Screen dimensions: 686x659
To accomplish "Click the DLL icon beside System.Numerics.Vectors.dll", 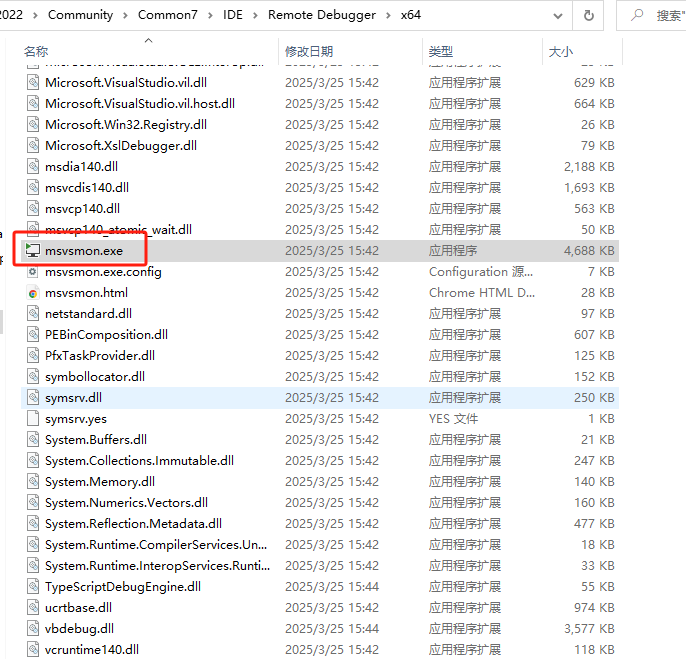I will click(33, 502).
